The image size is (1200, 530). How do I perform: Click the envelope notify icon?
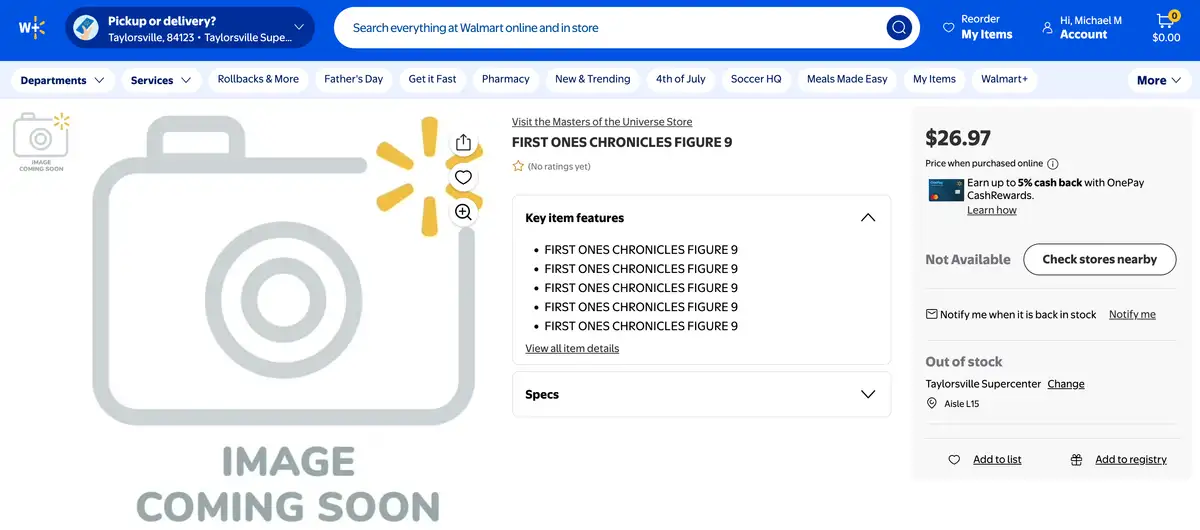932,314
